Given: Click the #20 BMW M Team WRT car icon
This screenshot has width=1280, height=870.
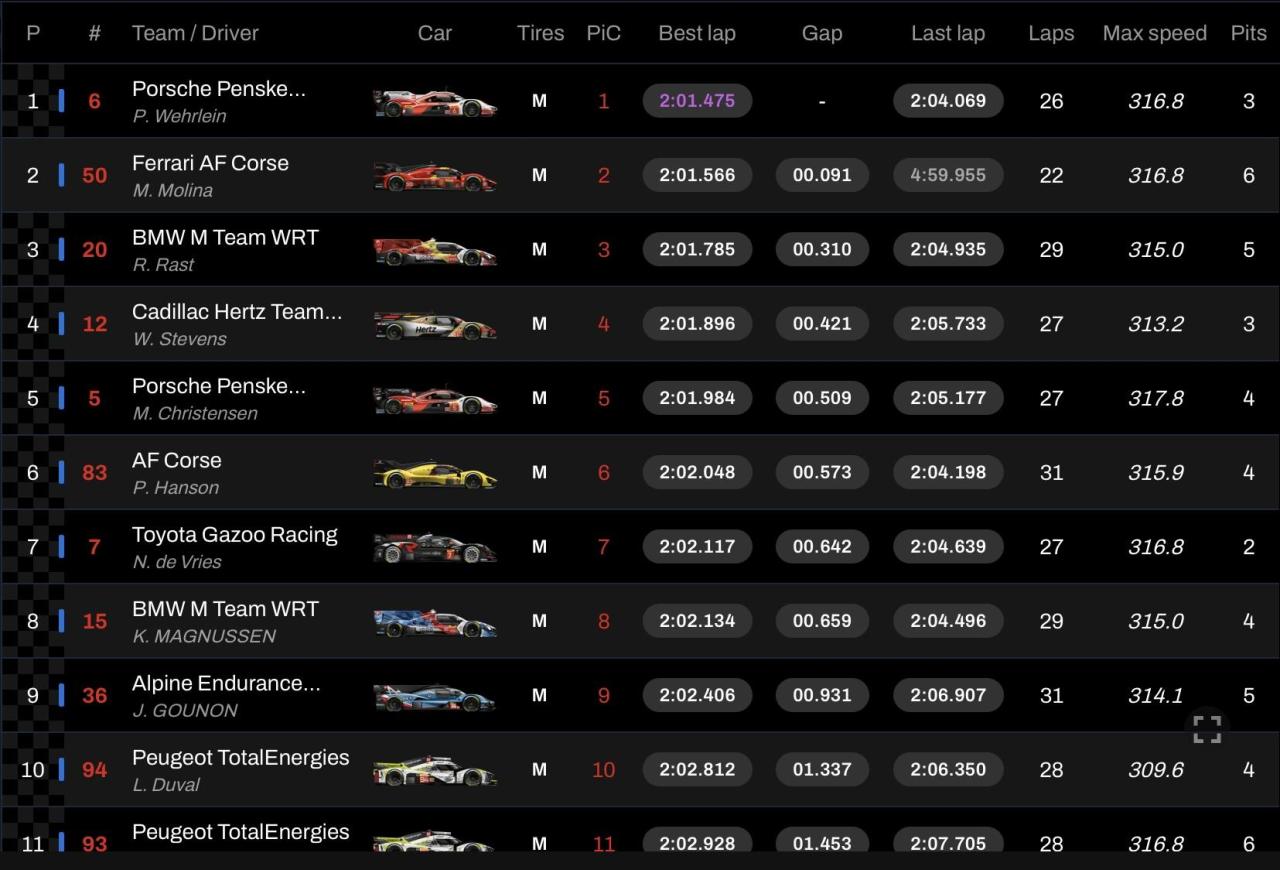Looking at the screenshot, I should [x=434, y=251].
